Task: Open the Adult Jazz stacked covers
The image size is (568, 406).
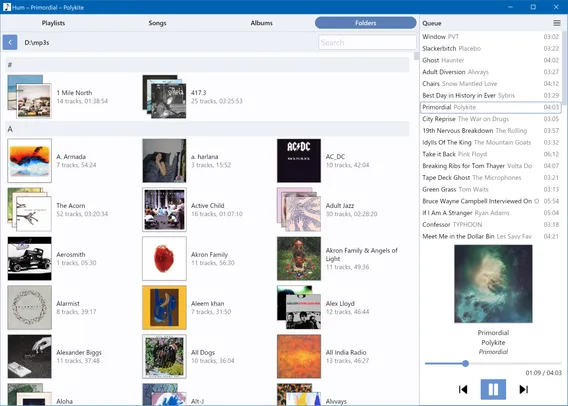Action: point(299,209)
